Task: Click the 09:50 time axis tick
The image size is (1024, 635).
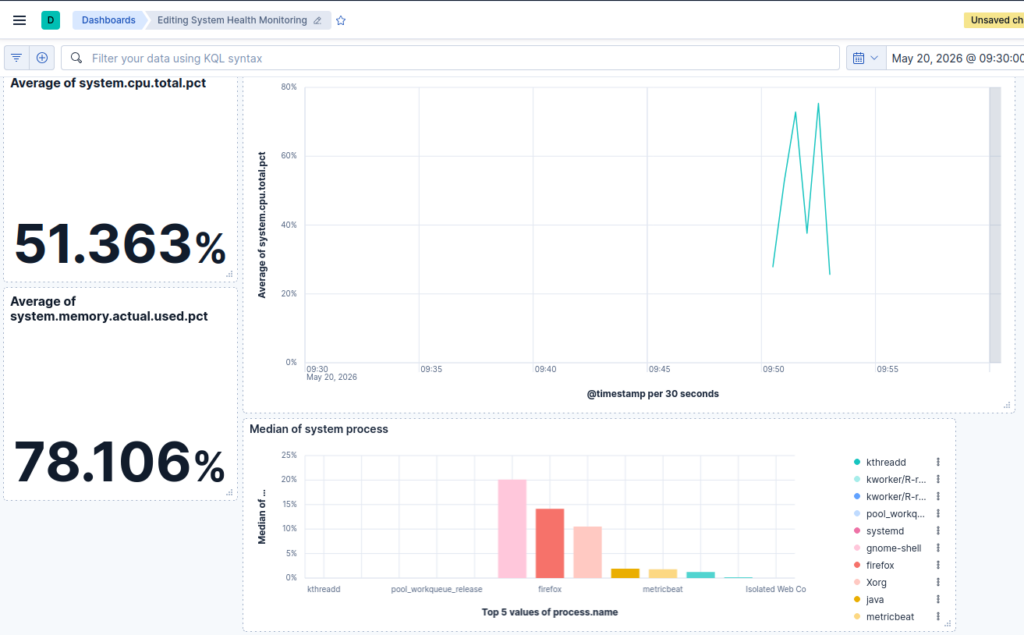Action: pos(773,369)
